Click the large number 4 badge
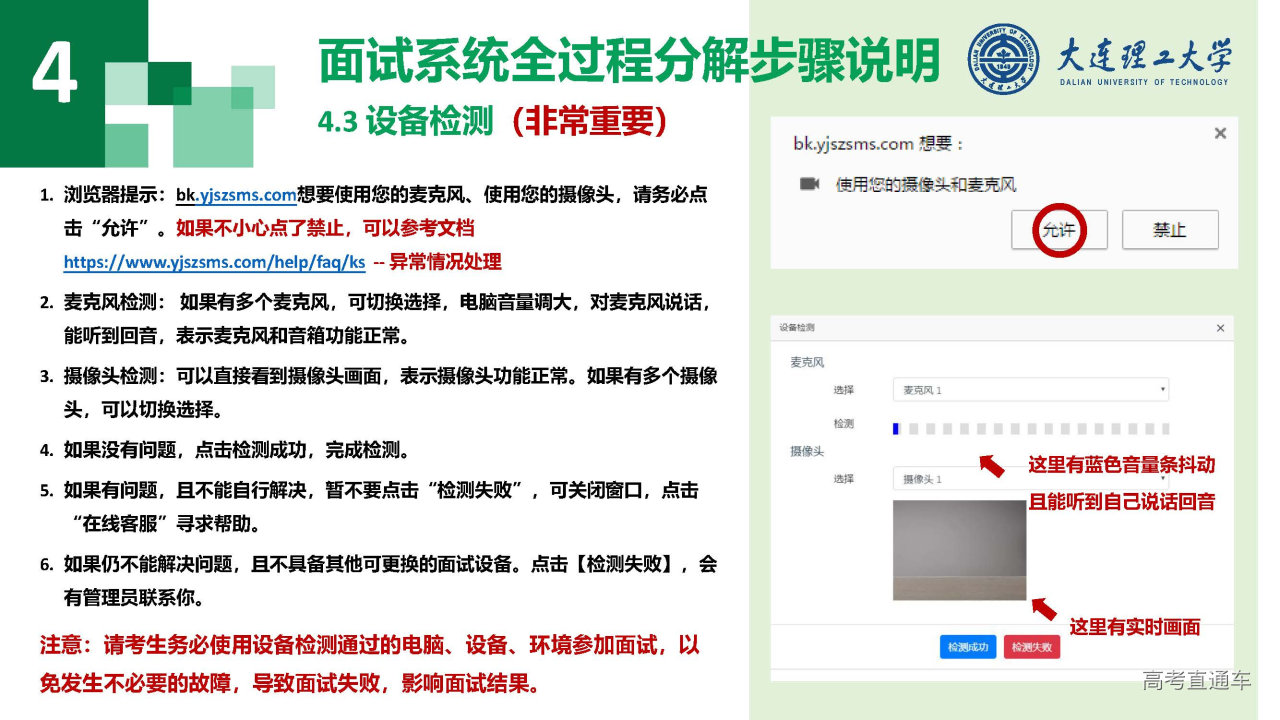Viewport: 1280px width, 720px height. (55, 73)
